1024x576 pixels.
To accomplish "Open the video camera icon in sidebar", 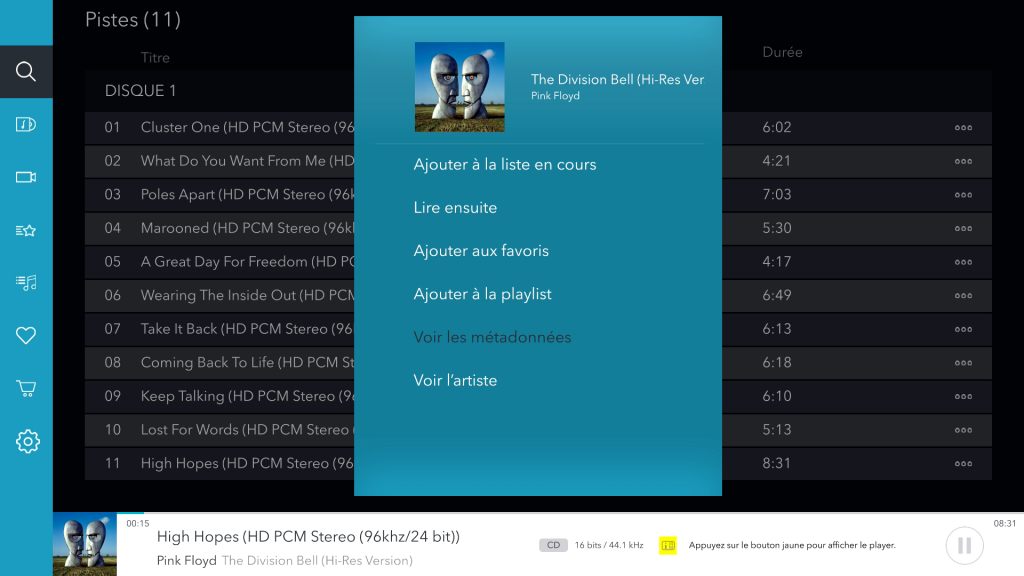I will pos(26,177).
